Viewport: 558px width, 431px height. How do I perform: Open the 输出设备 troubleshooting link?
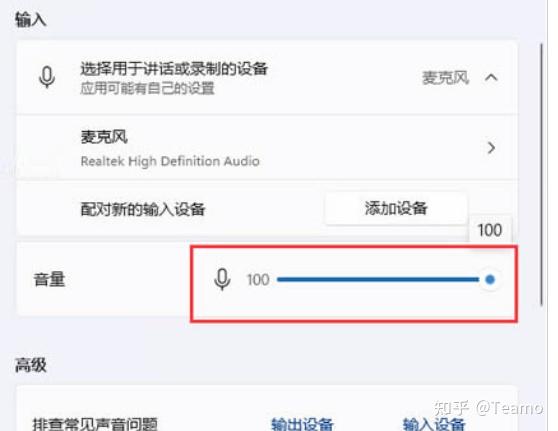point(302,424)
